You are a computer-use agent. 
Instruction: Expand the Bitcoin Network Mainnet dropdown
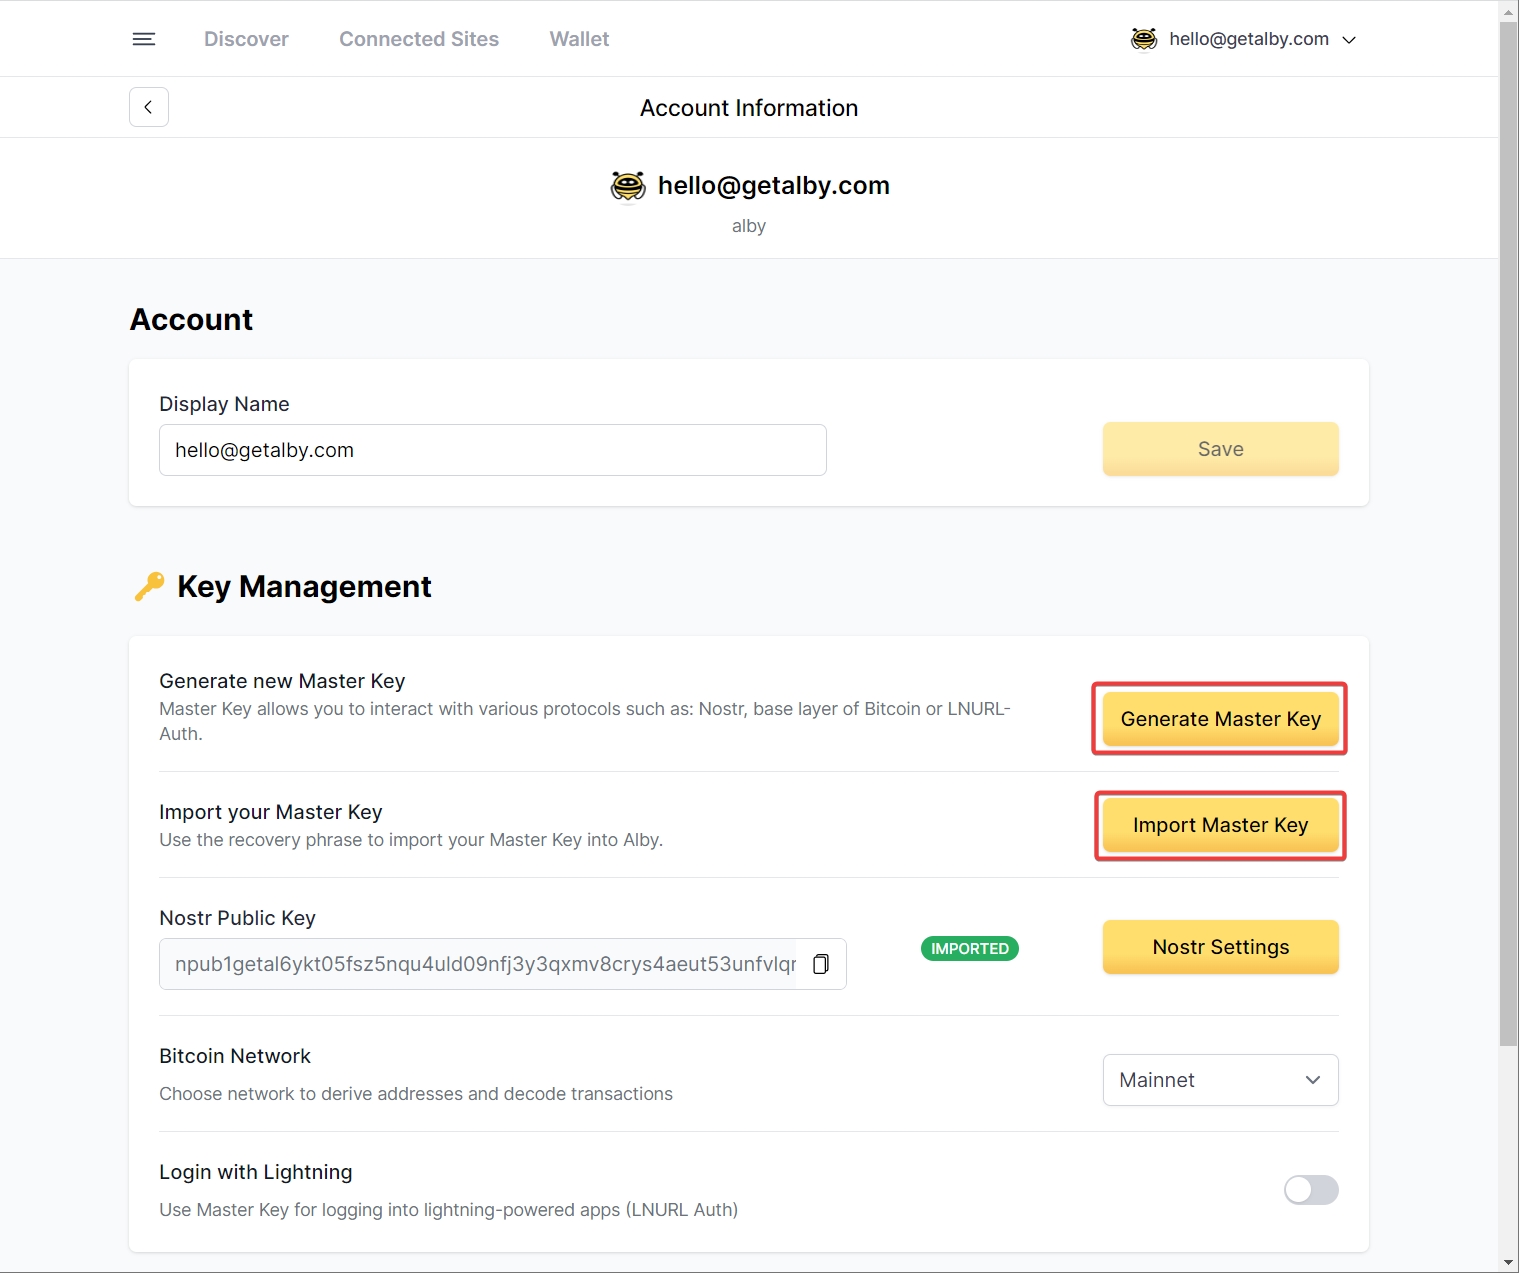coord(1220,1080)
